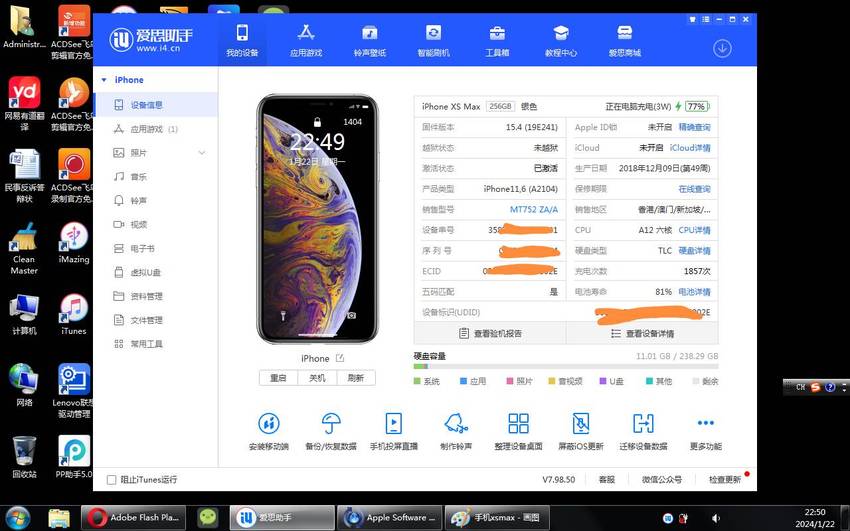Click the skin shirt icon in title bar

692,20
